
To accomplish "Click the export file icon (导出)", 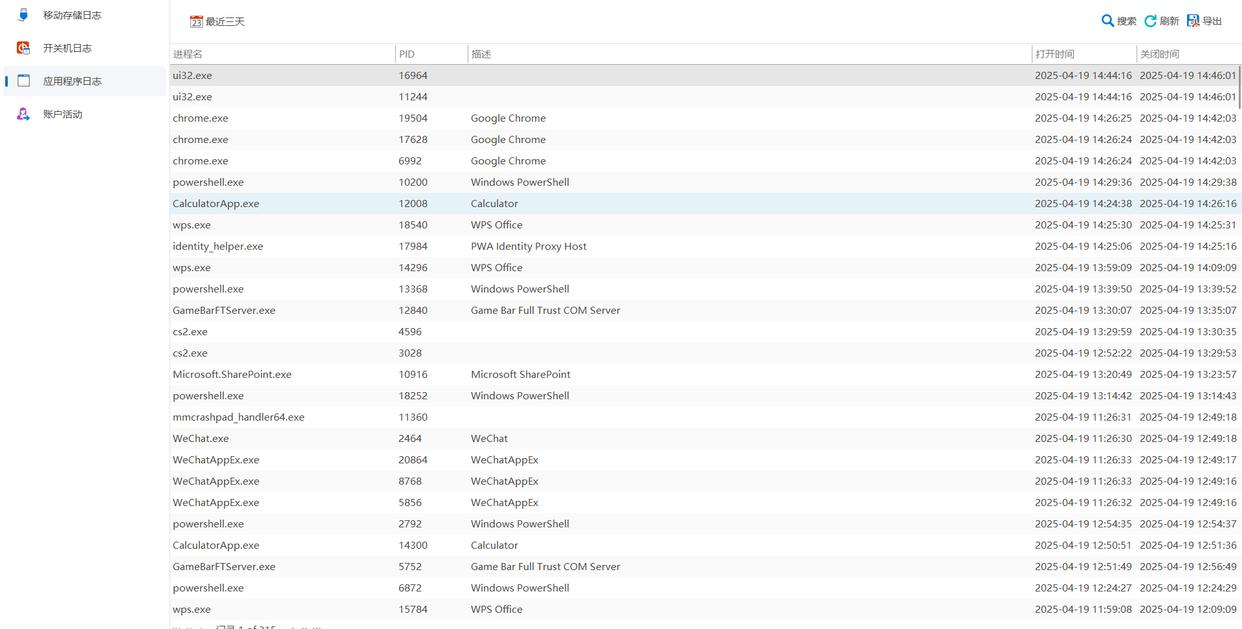I will 1193,21.
